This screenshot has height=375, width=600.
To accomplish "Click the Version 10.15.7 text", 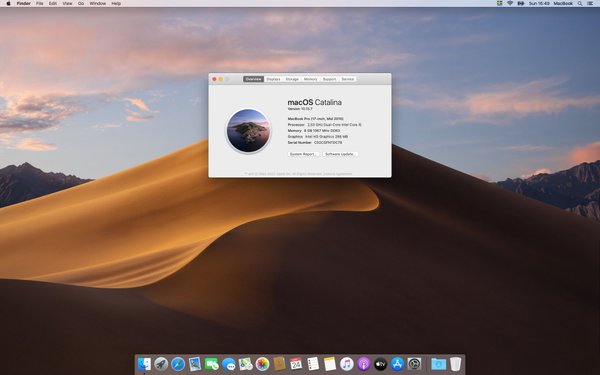I will pos(300,109).
